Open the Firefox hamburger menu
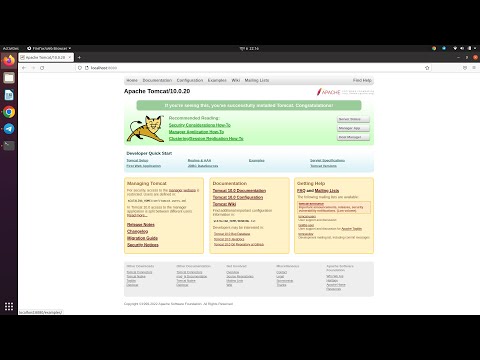 coord(474,68)
